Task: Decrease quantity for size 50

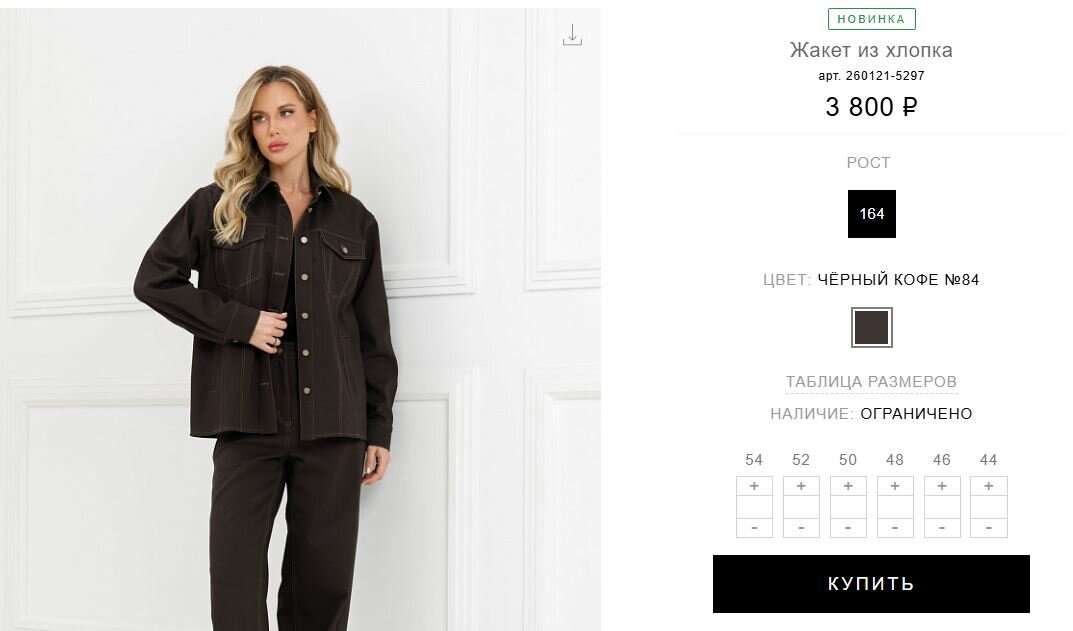Action: pyautogui.click(x=848, y=528)
